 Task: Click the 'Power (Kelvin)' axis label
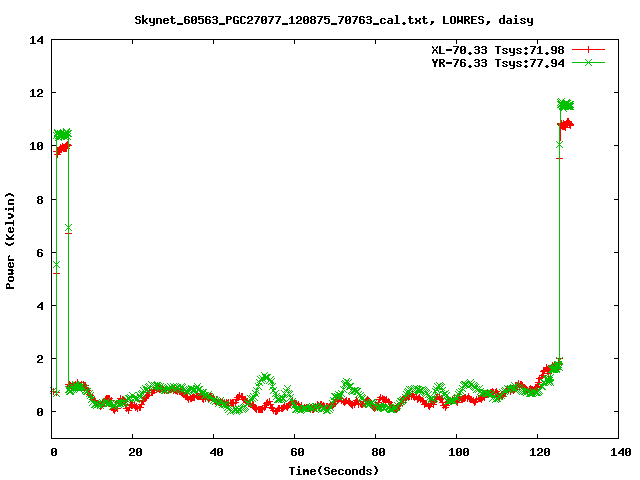(x=10, y=241)
